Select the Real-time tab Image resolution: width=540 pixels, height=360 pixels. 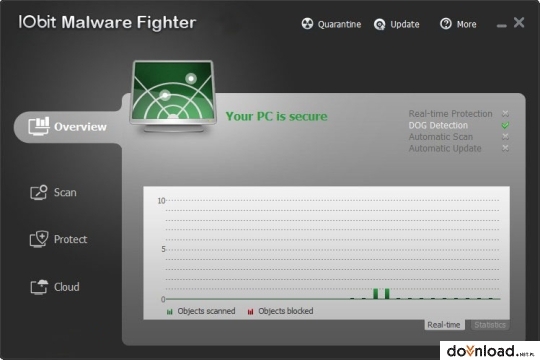point(444,325)
